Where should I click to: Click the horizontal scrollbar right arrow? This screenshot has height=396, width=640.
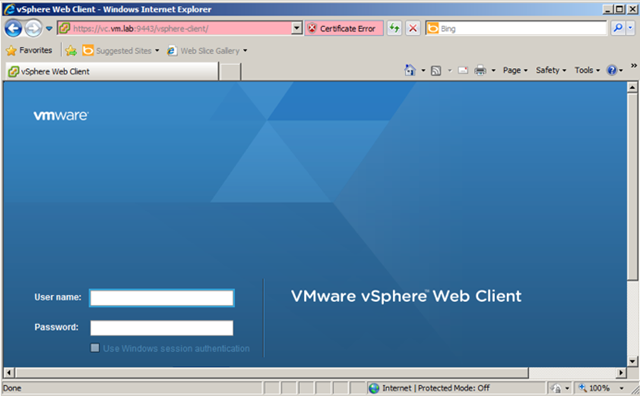(621, 372)
